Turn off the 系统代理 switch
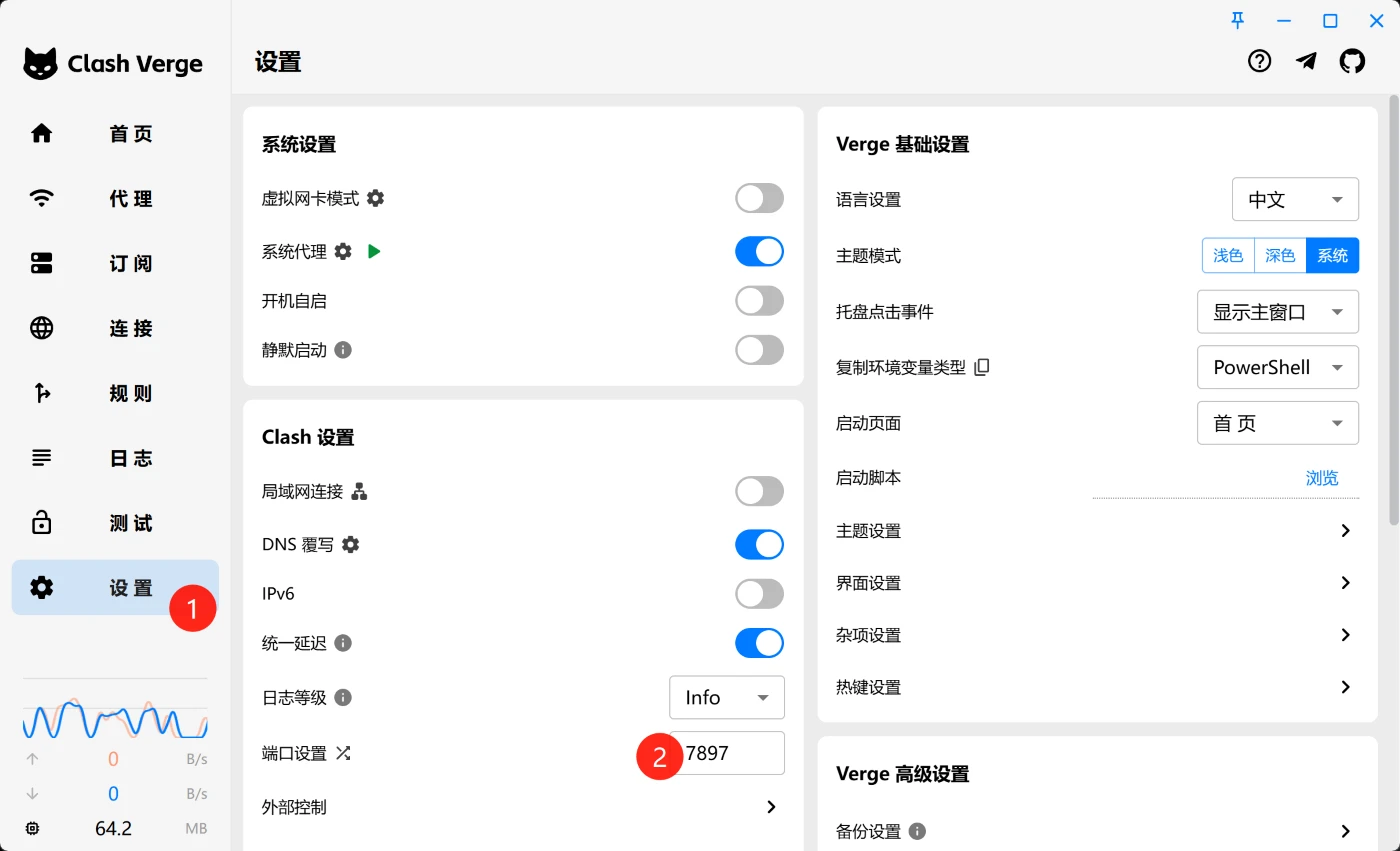This screenshot has width=1400, height=851. pyautogui.click(x=759, y=251)
